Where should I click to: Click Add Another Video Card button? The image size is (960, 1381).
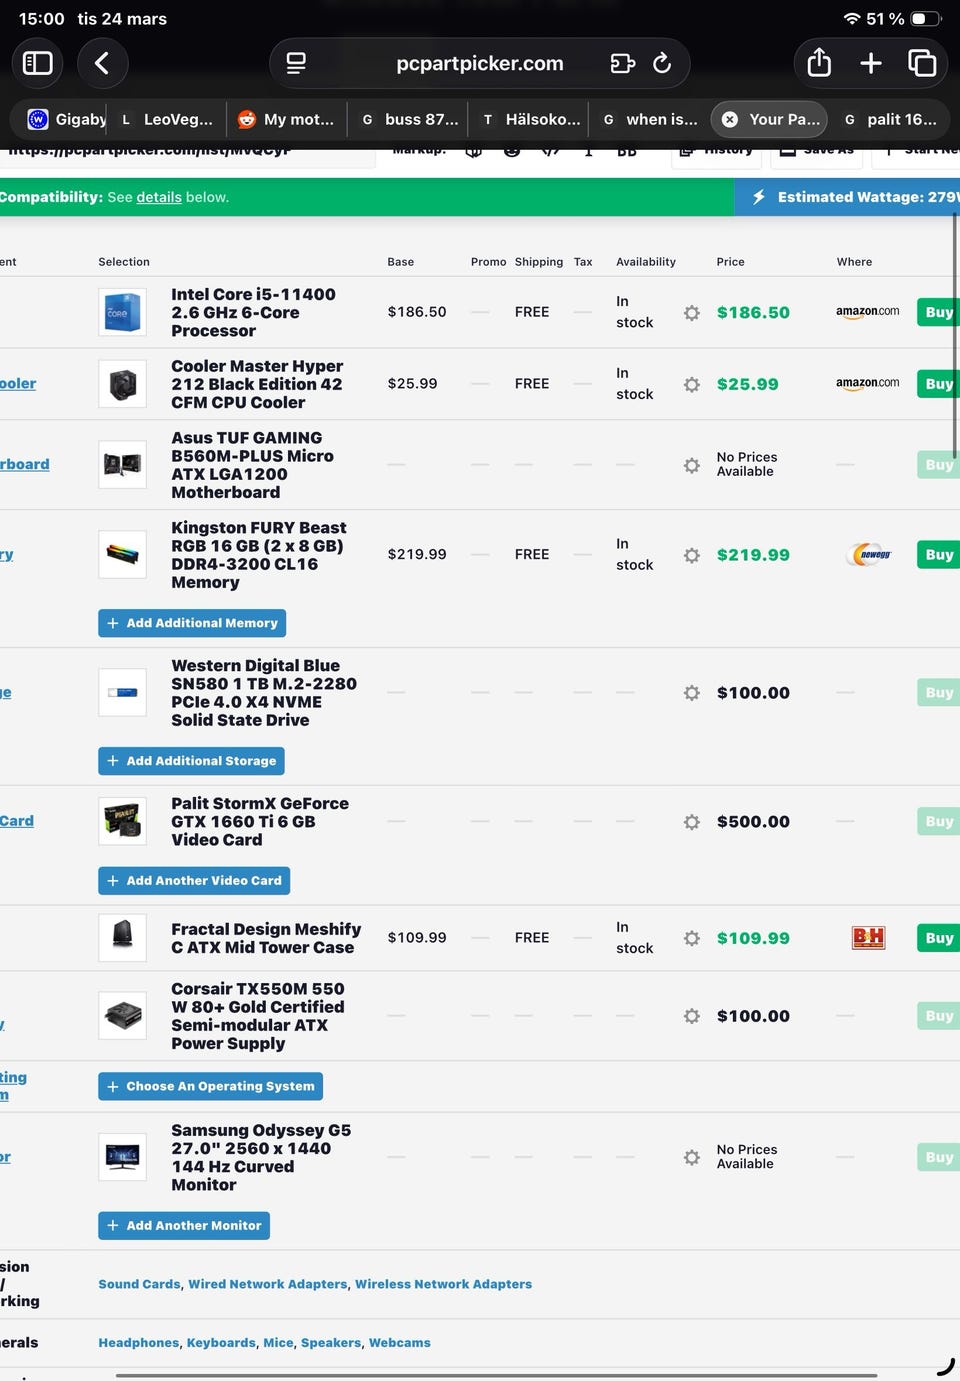pos(194,881)
